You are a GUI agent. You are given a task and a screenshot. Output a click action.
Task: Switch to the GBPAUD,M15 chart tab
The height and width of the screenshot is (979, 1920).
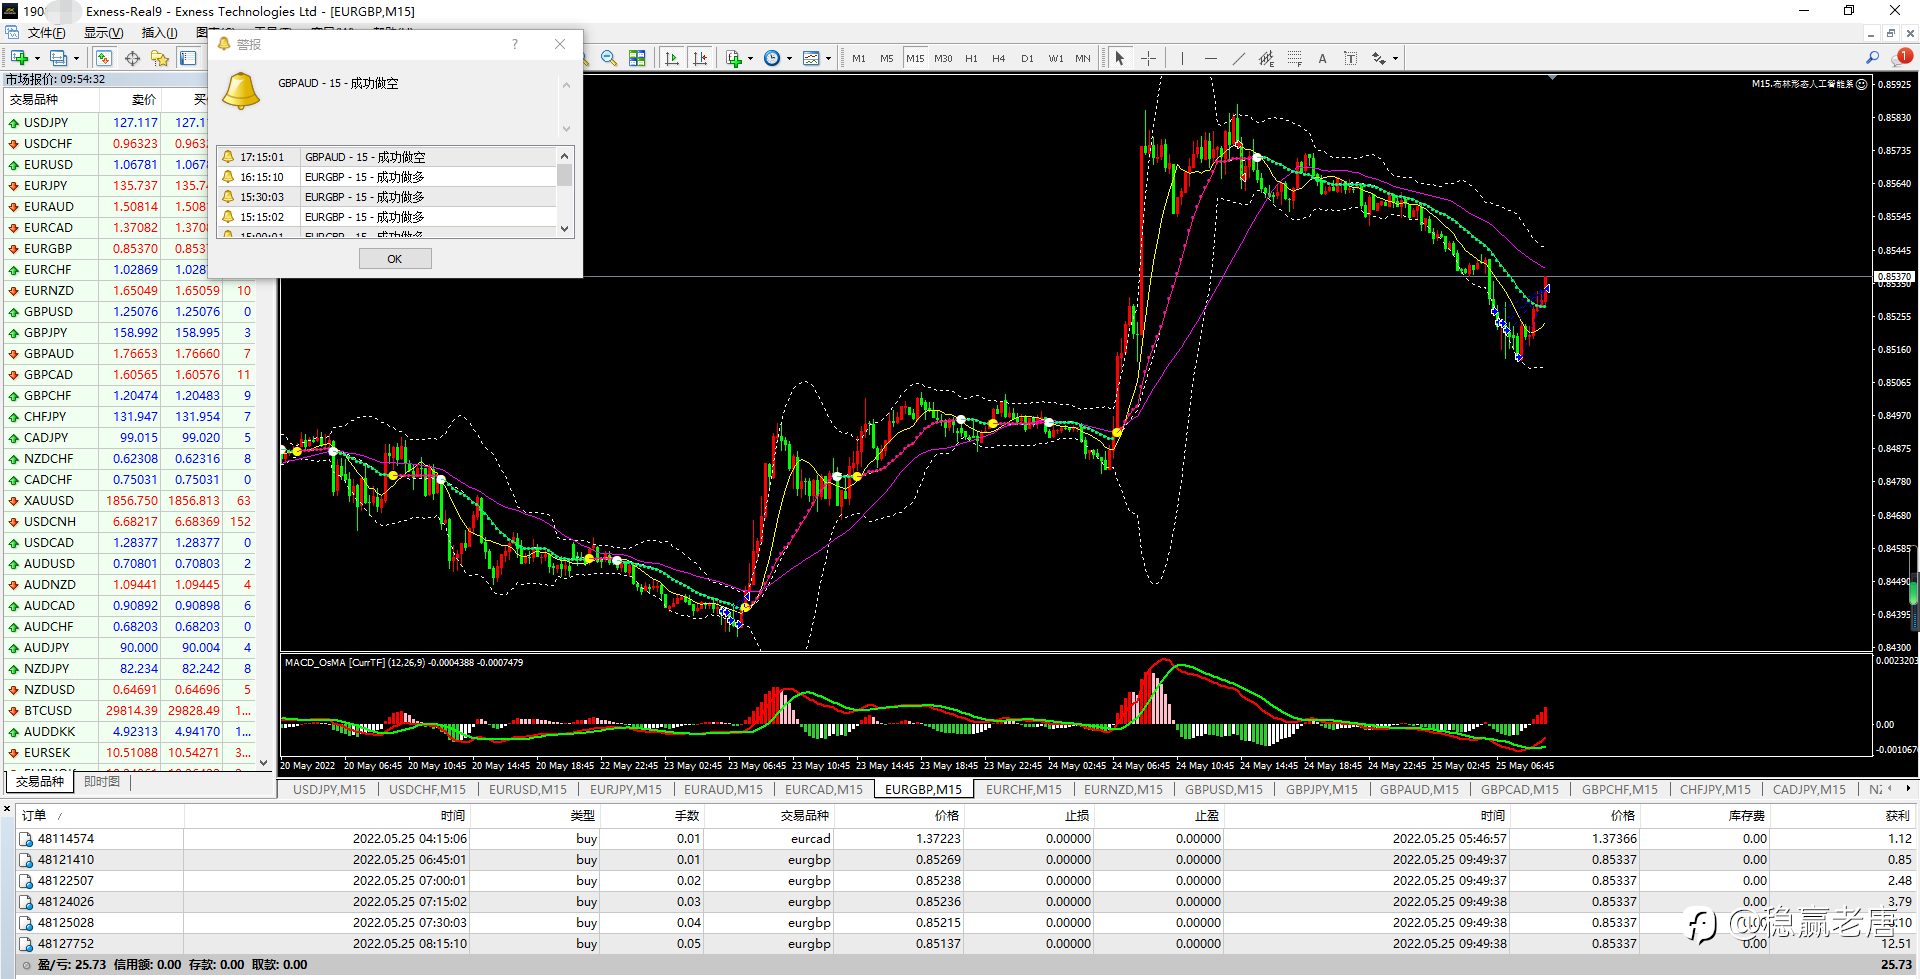click(x=1419, y=790)
